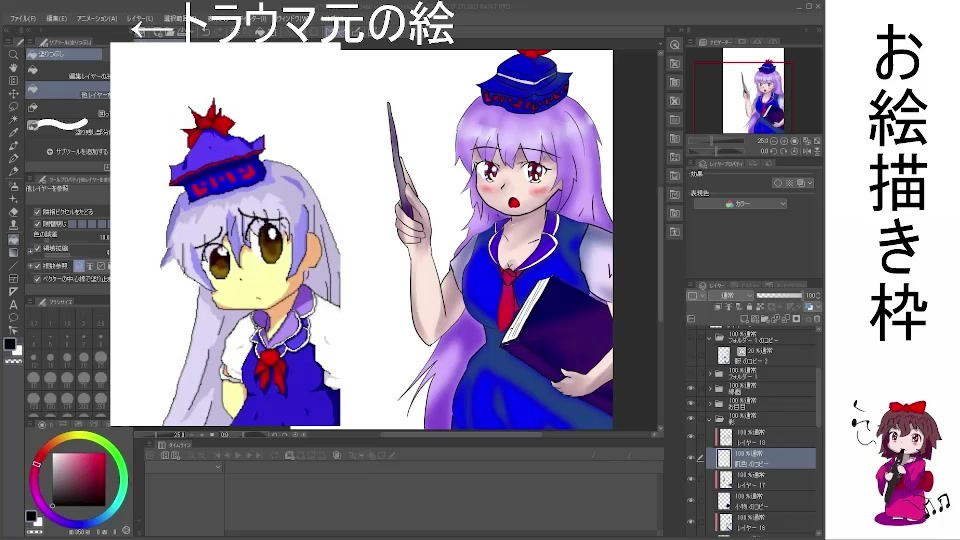Click サブツールを追加する button
The height and width of the screenshot is (540, 960).
77,151
